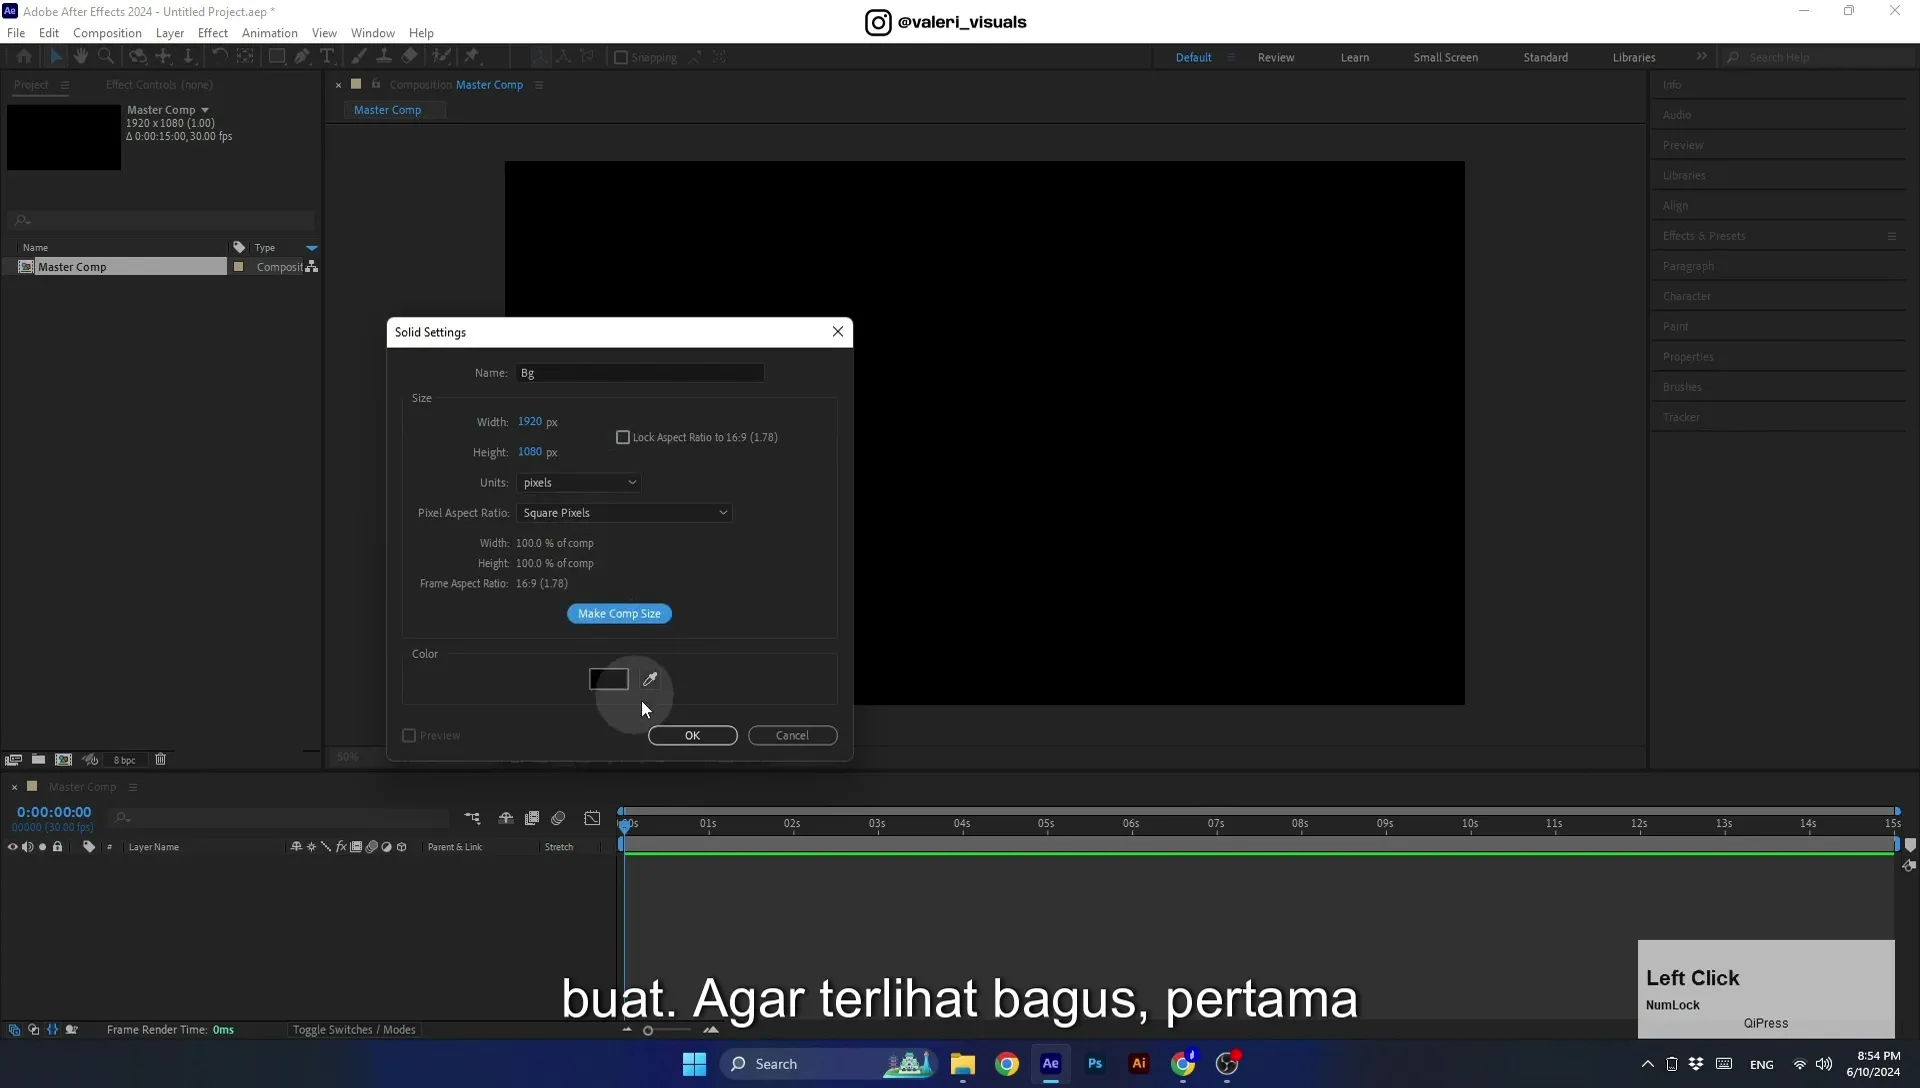Click the Make Comp Size button

point(619,613)
